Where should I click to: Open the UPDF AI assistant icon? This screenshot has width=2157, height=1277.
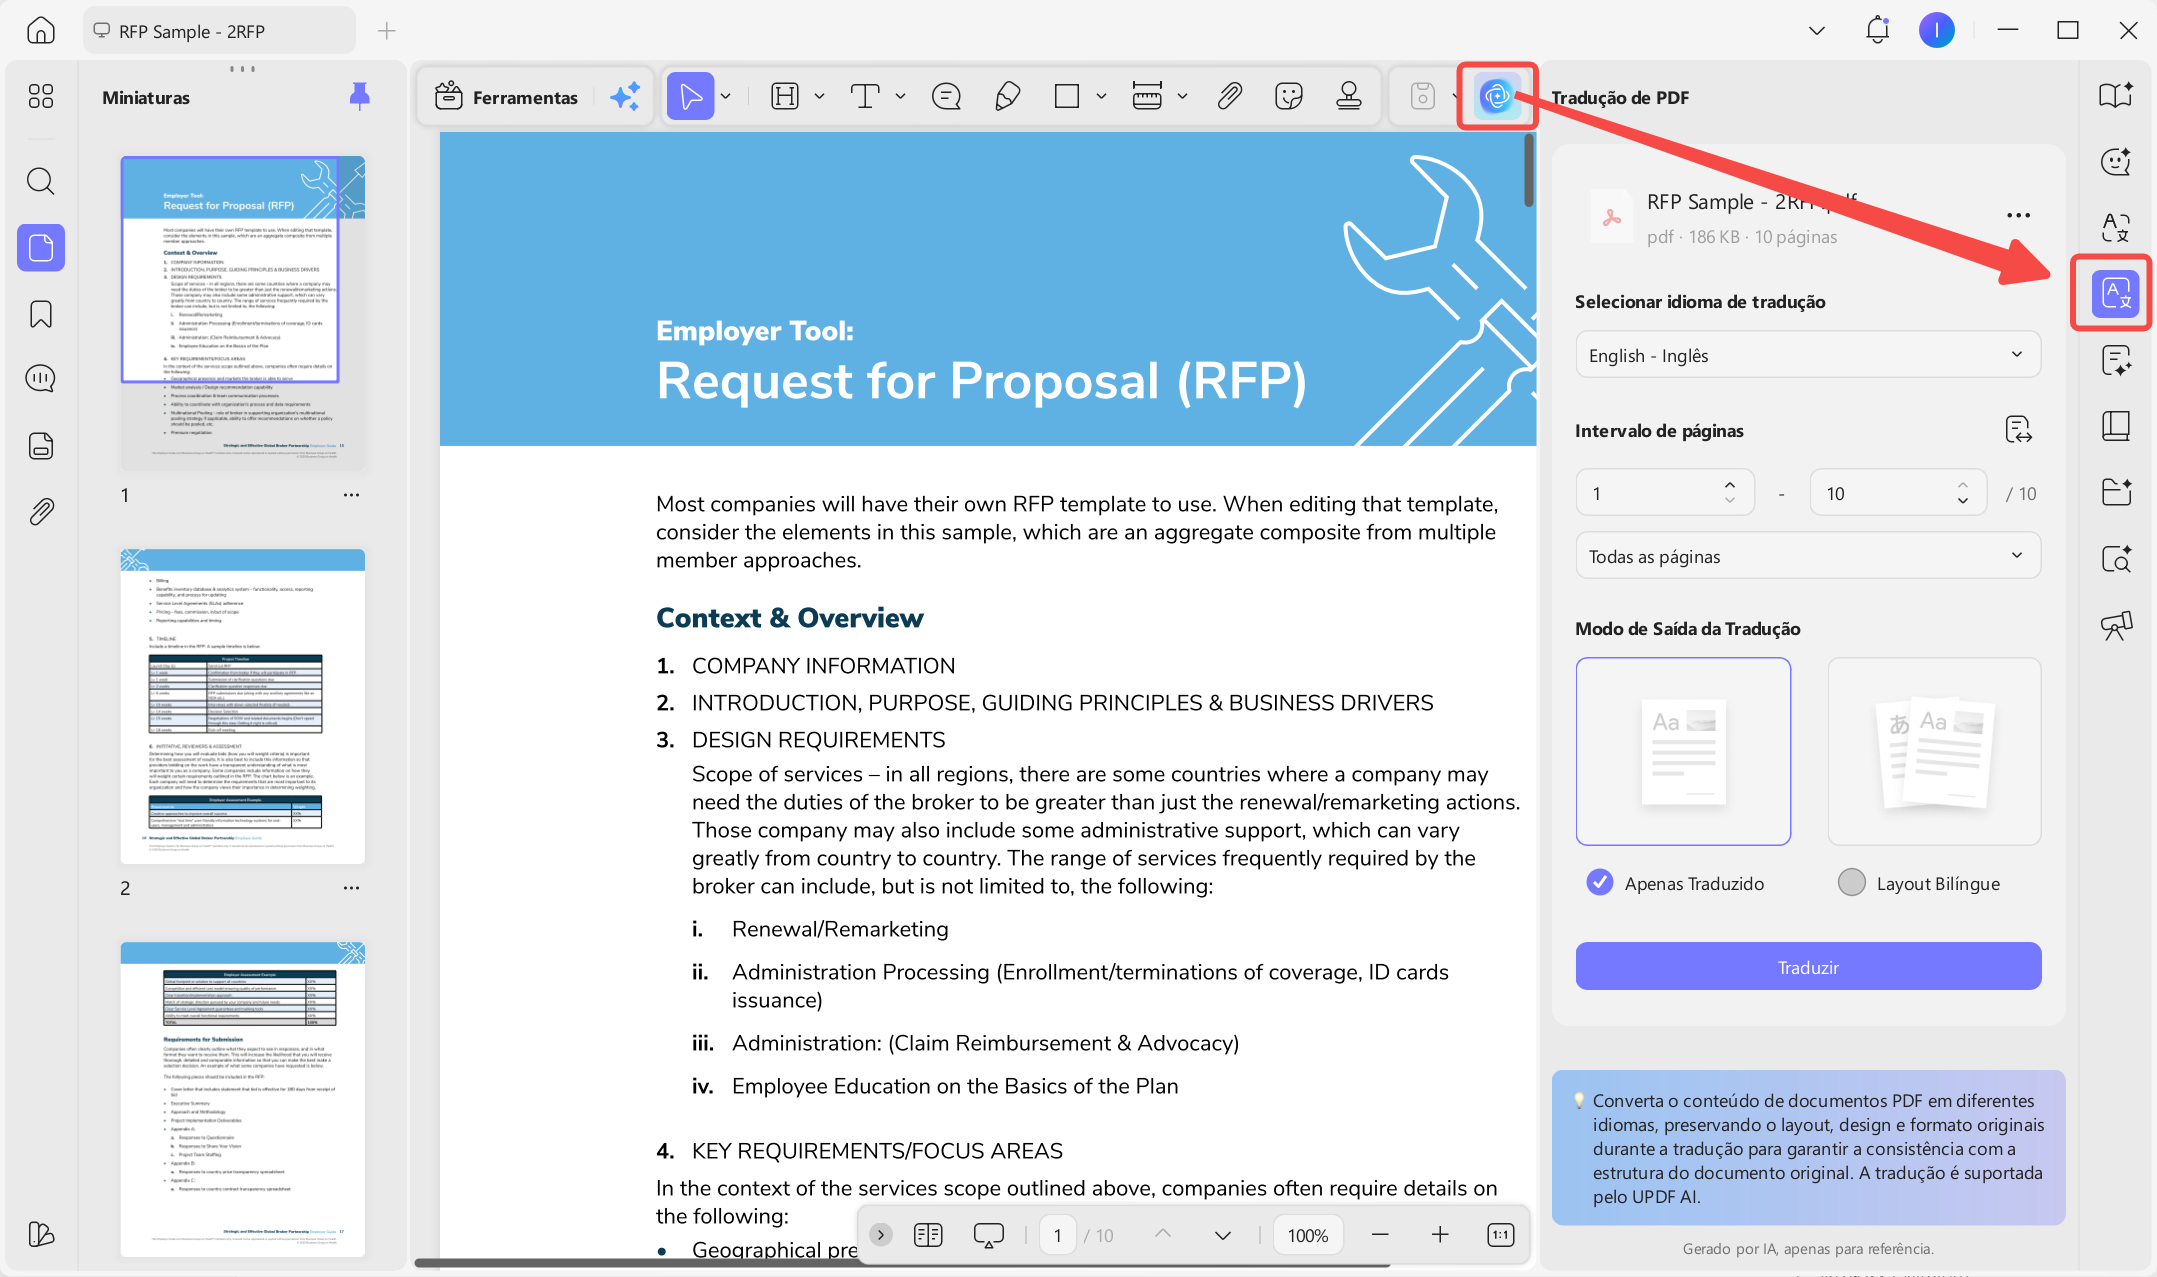click(x=1497, y=96)
